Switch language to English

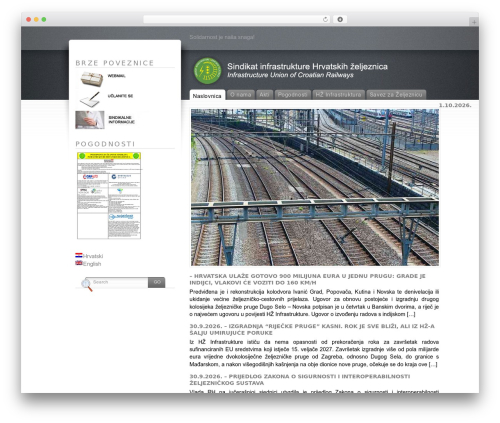(x=92, y=264)
